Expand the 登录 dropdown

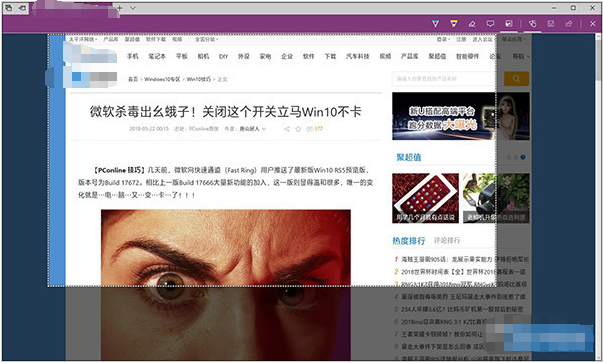pyautogui.click(x=443, y=39)
